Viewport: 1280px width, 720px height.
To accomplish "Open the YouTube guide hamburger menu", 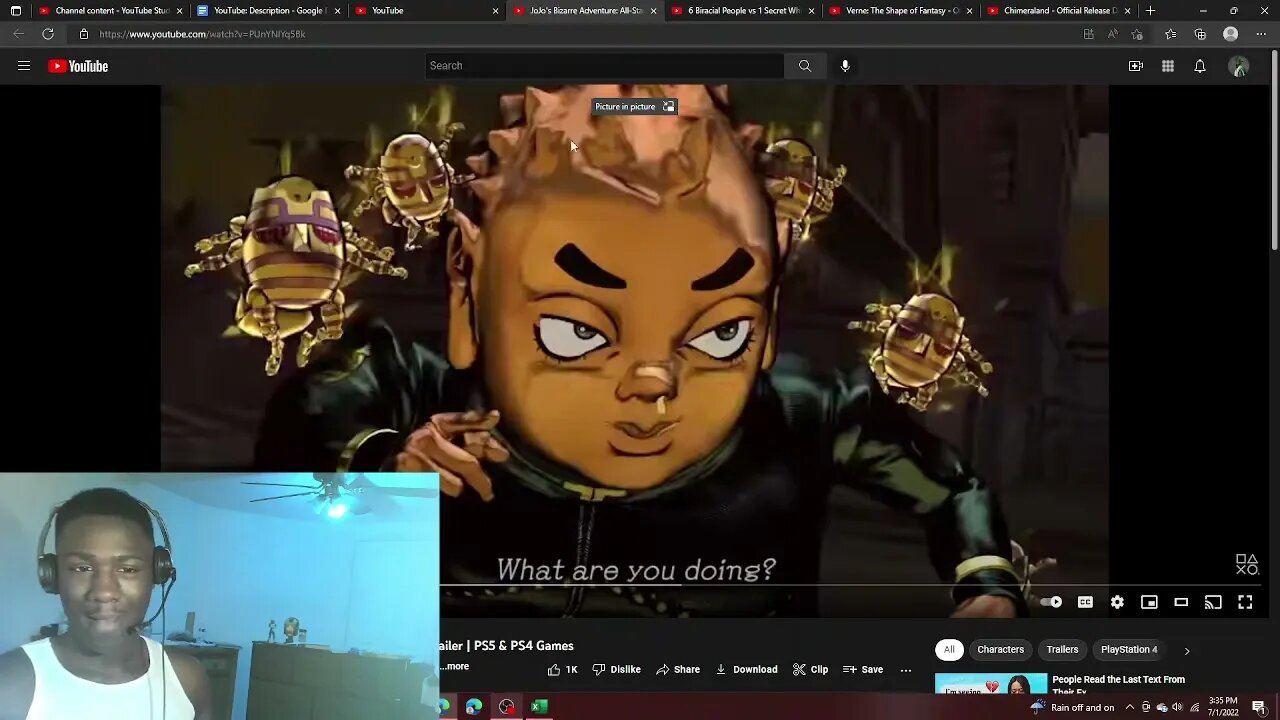I will [x=24, y=66].
